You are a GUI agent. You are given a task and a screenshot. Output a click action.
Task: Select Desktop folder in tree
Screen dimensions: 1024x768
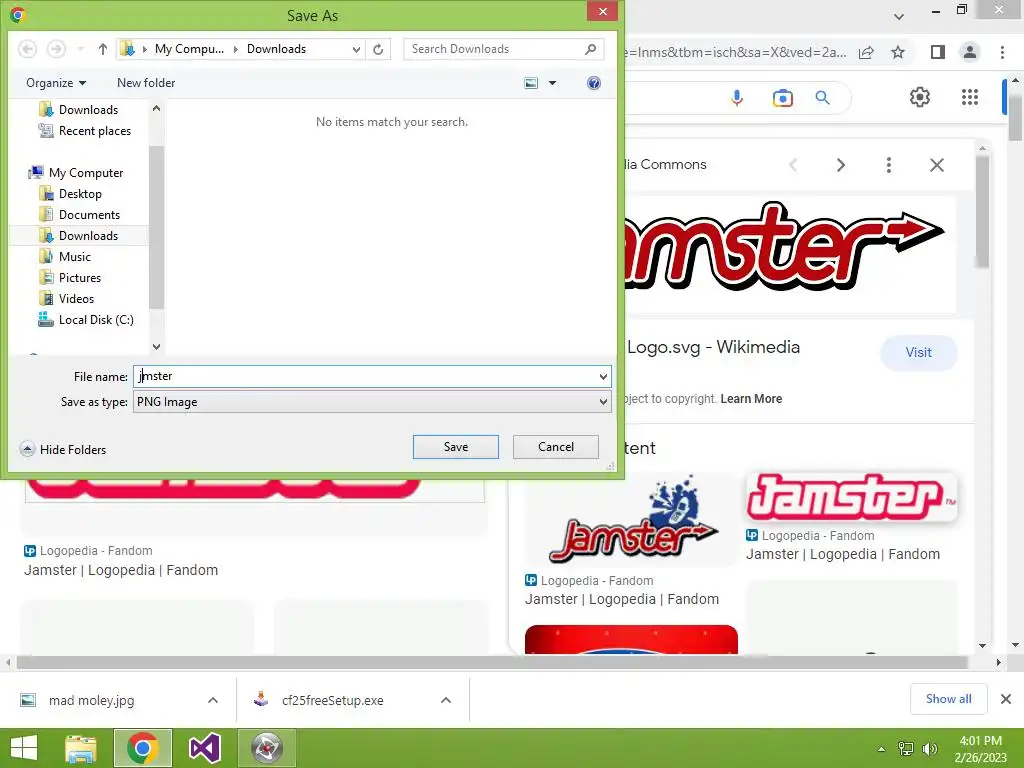[x=71, y=193]
